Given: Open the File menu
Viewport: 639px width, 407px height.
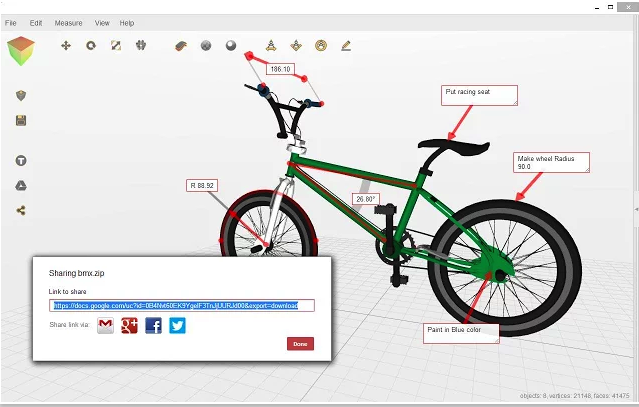Looking at the screenshot, I should pyautogui.click(x=11, y=23).
